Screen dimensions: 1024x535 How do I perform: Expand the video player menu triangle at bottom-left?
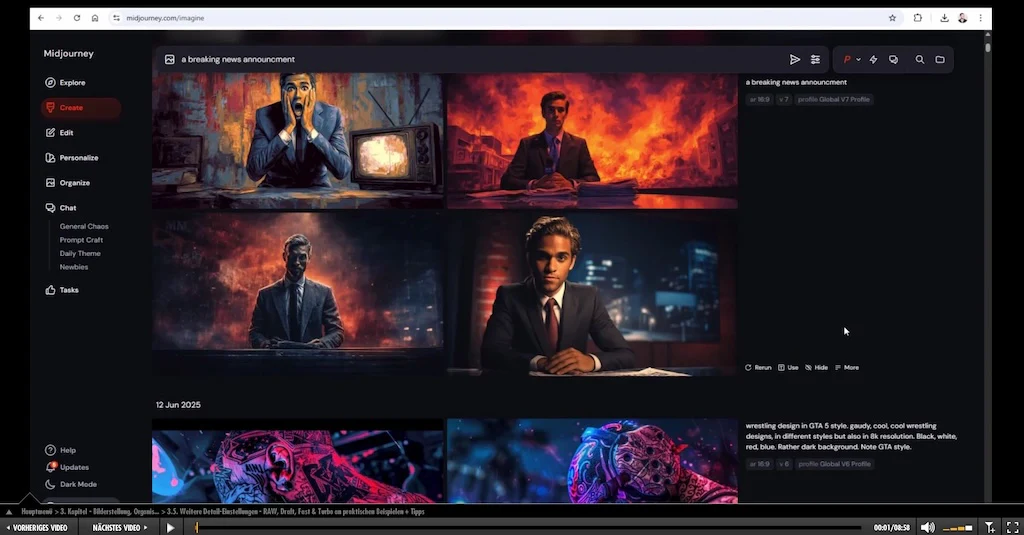[x=9, y=512]
